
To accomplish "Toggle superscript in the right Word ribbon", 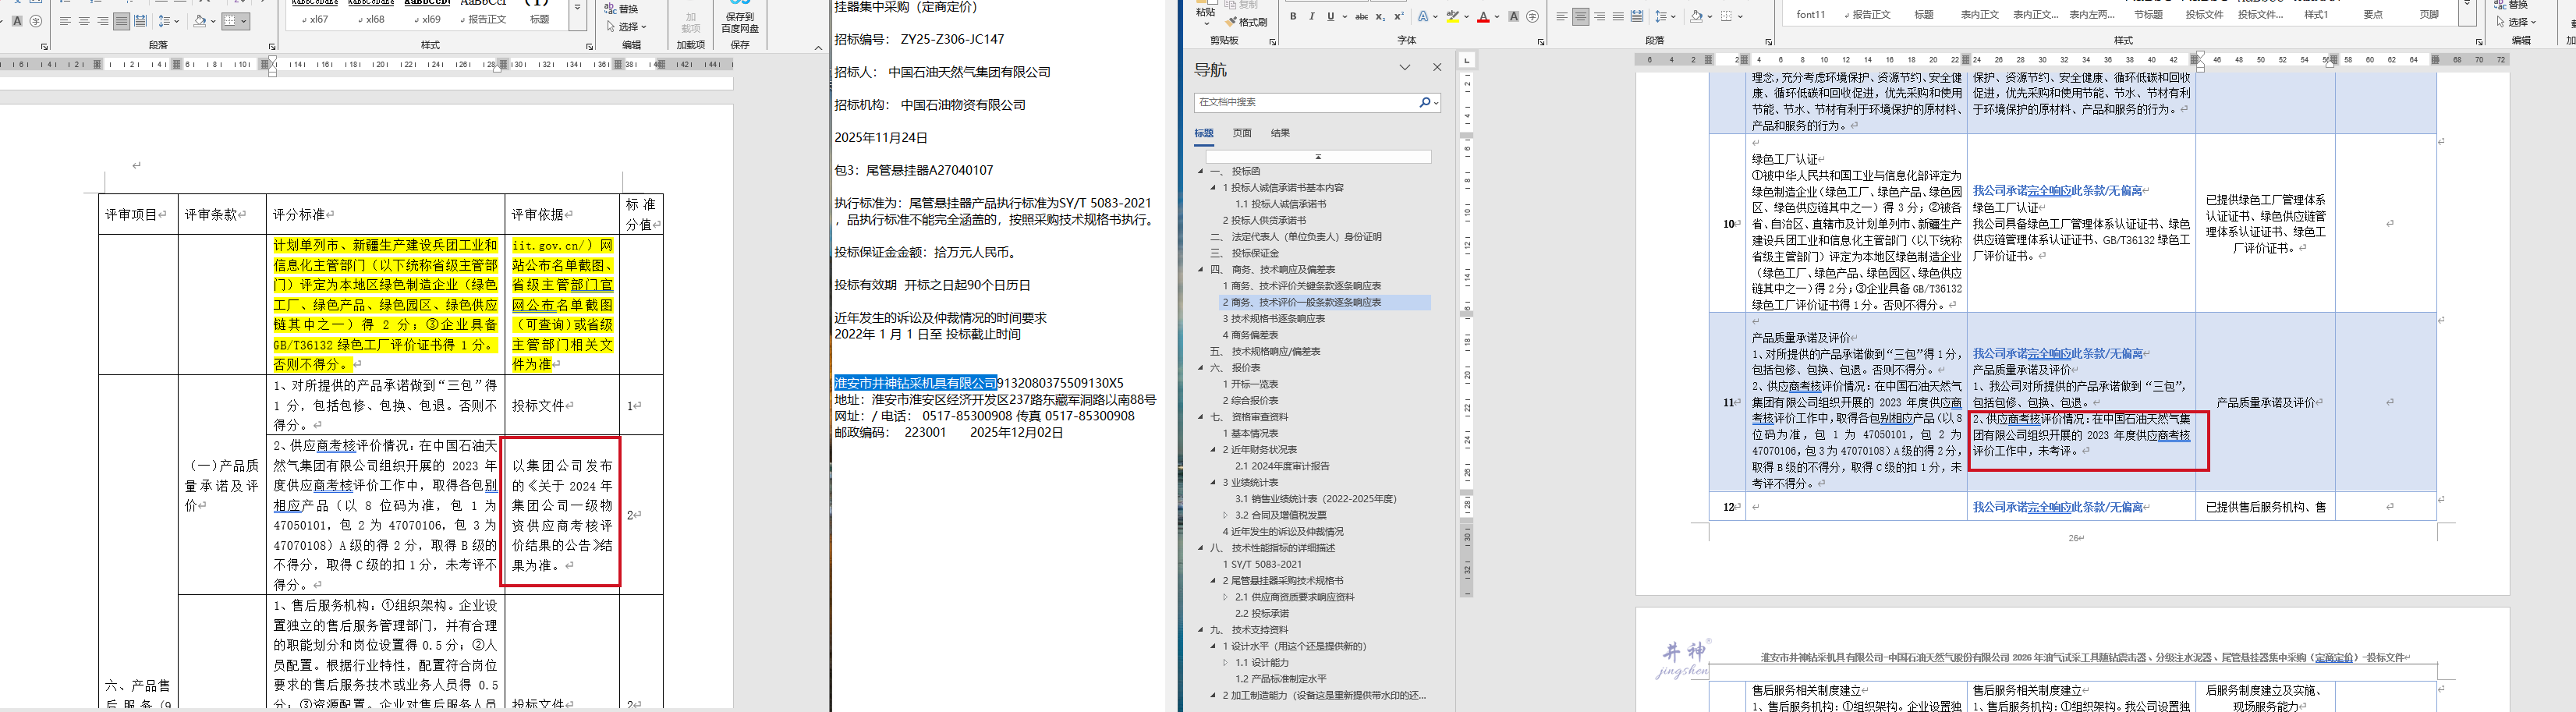I will 1399,17.
